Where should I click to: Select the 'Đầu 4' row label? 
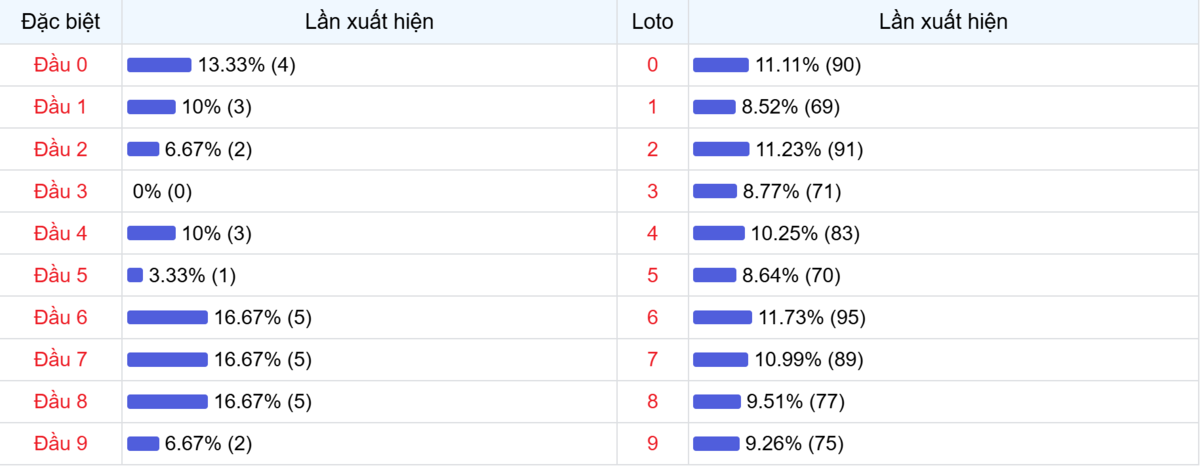[61, 233]
